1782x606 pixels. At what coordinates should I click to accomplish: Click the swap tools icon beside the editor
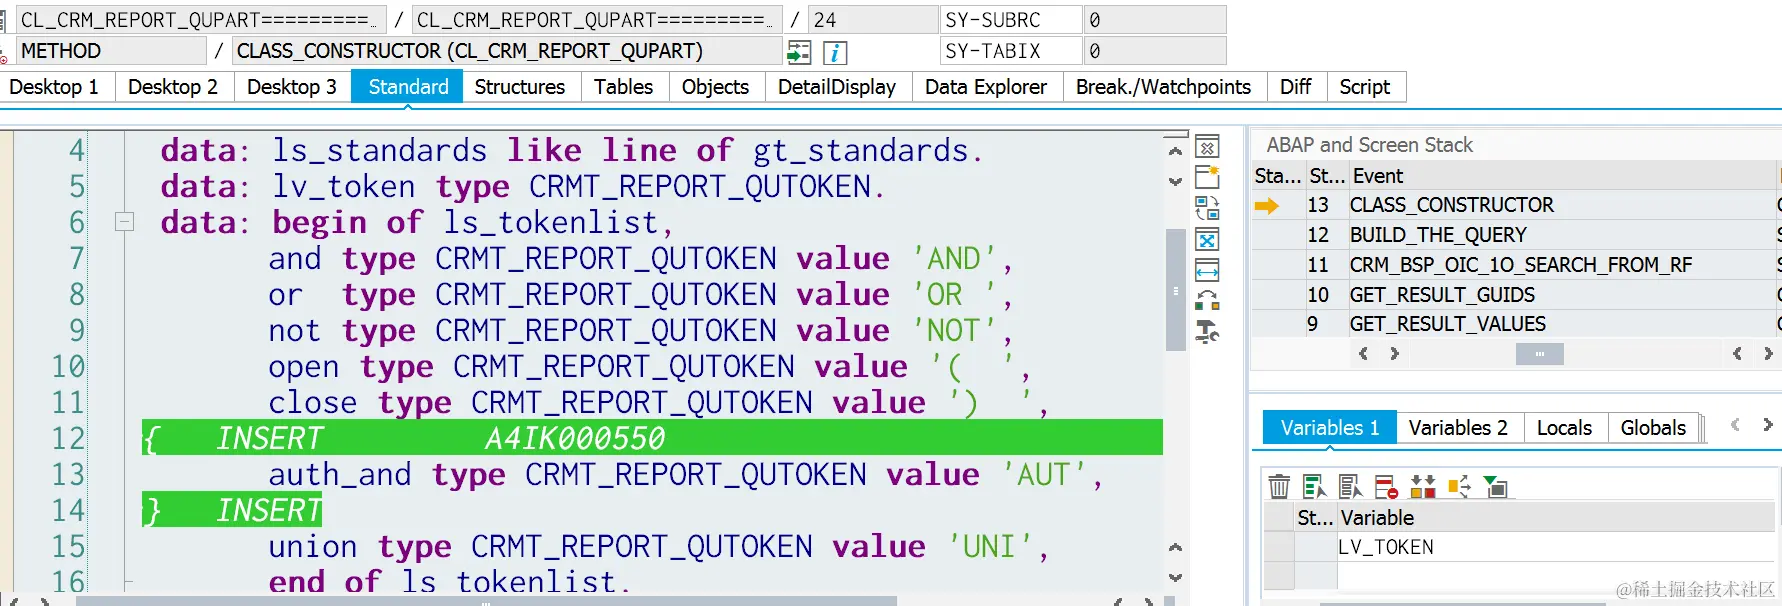[1207, 208]
